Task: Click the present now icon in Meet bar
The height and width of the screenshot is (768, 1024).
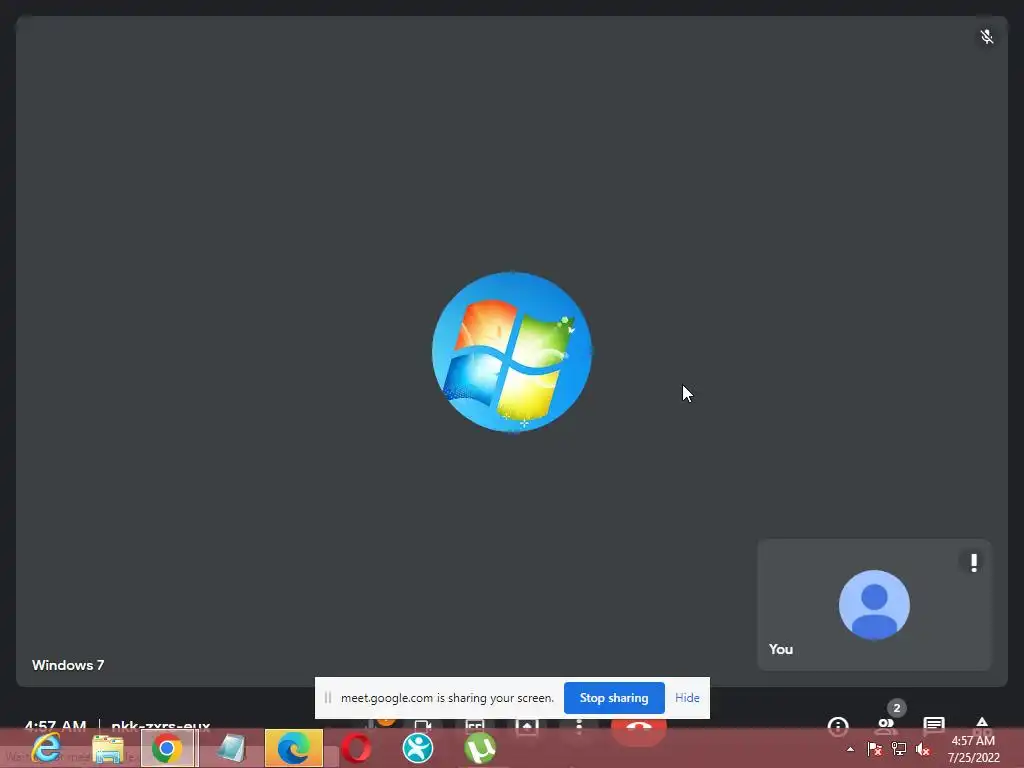Action: 527,725
